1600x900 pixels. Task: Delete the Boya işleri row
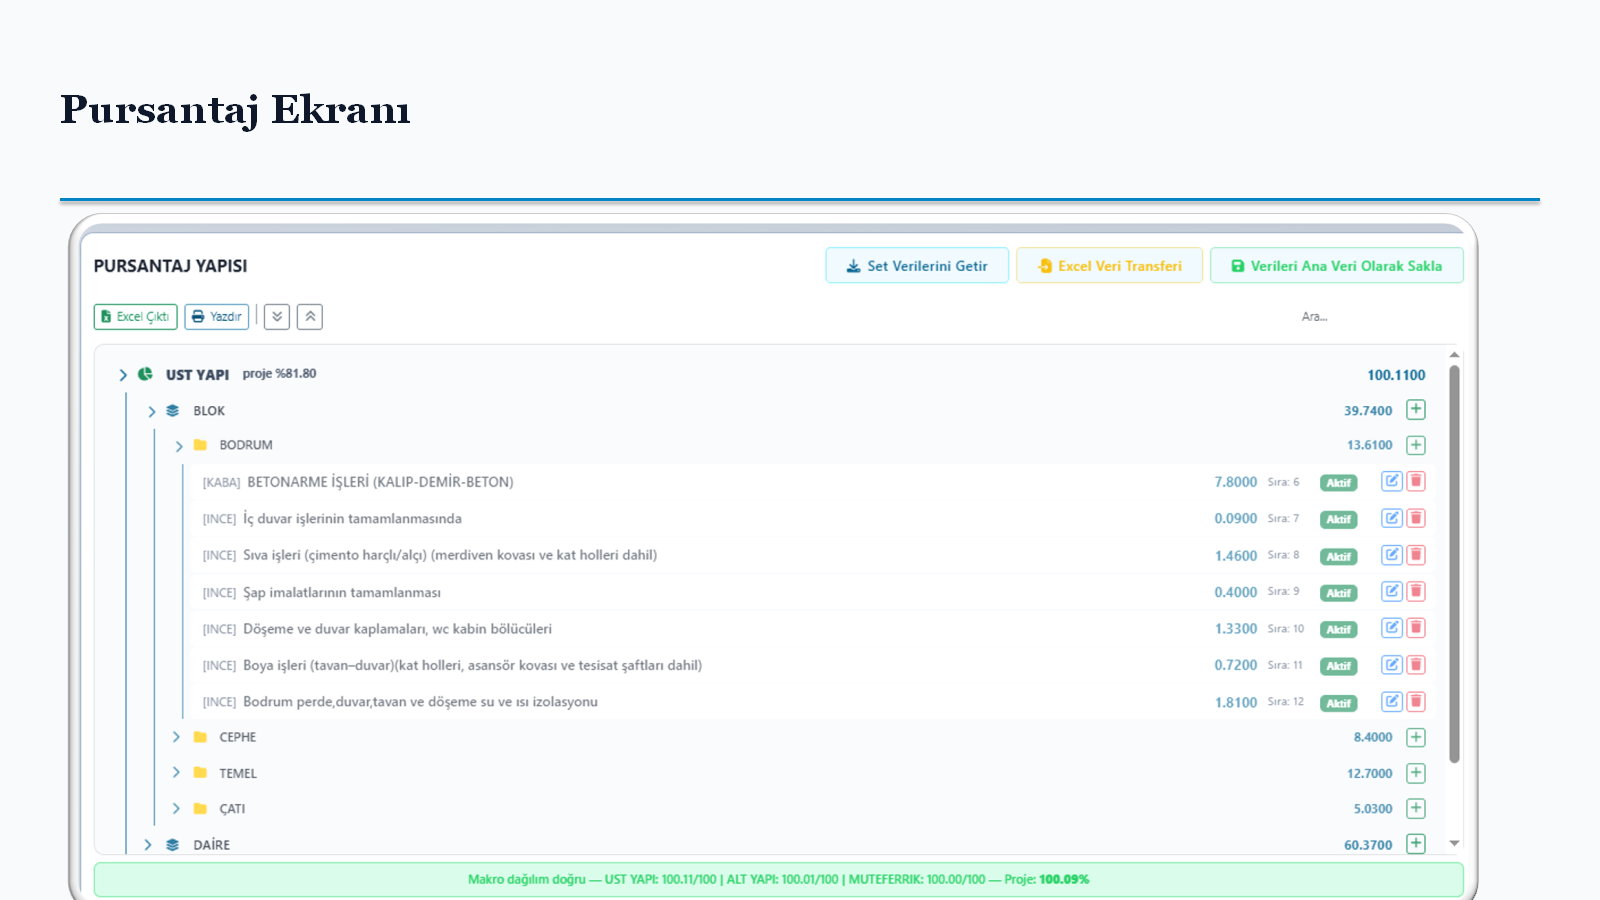pos(1416,665)
